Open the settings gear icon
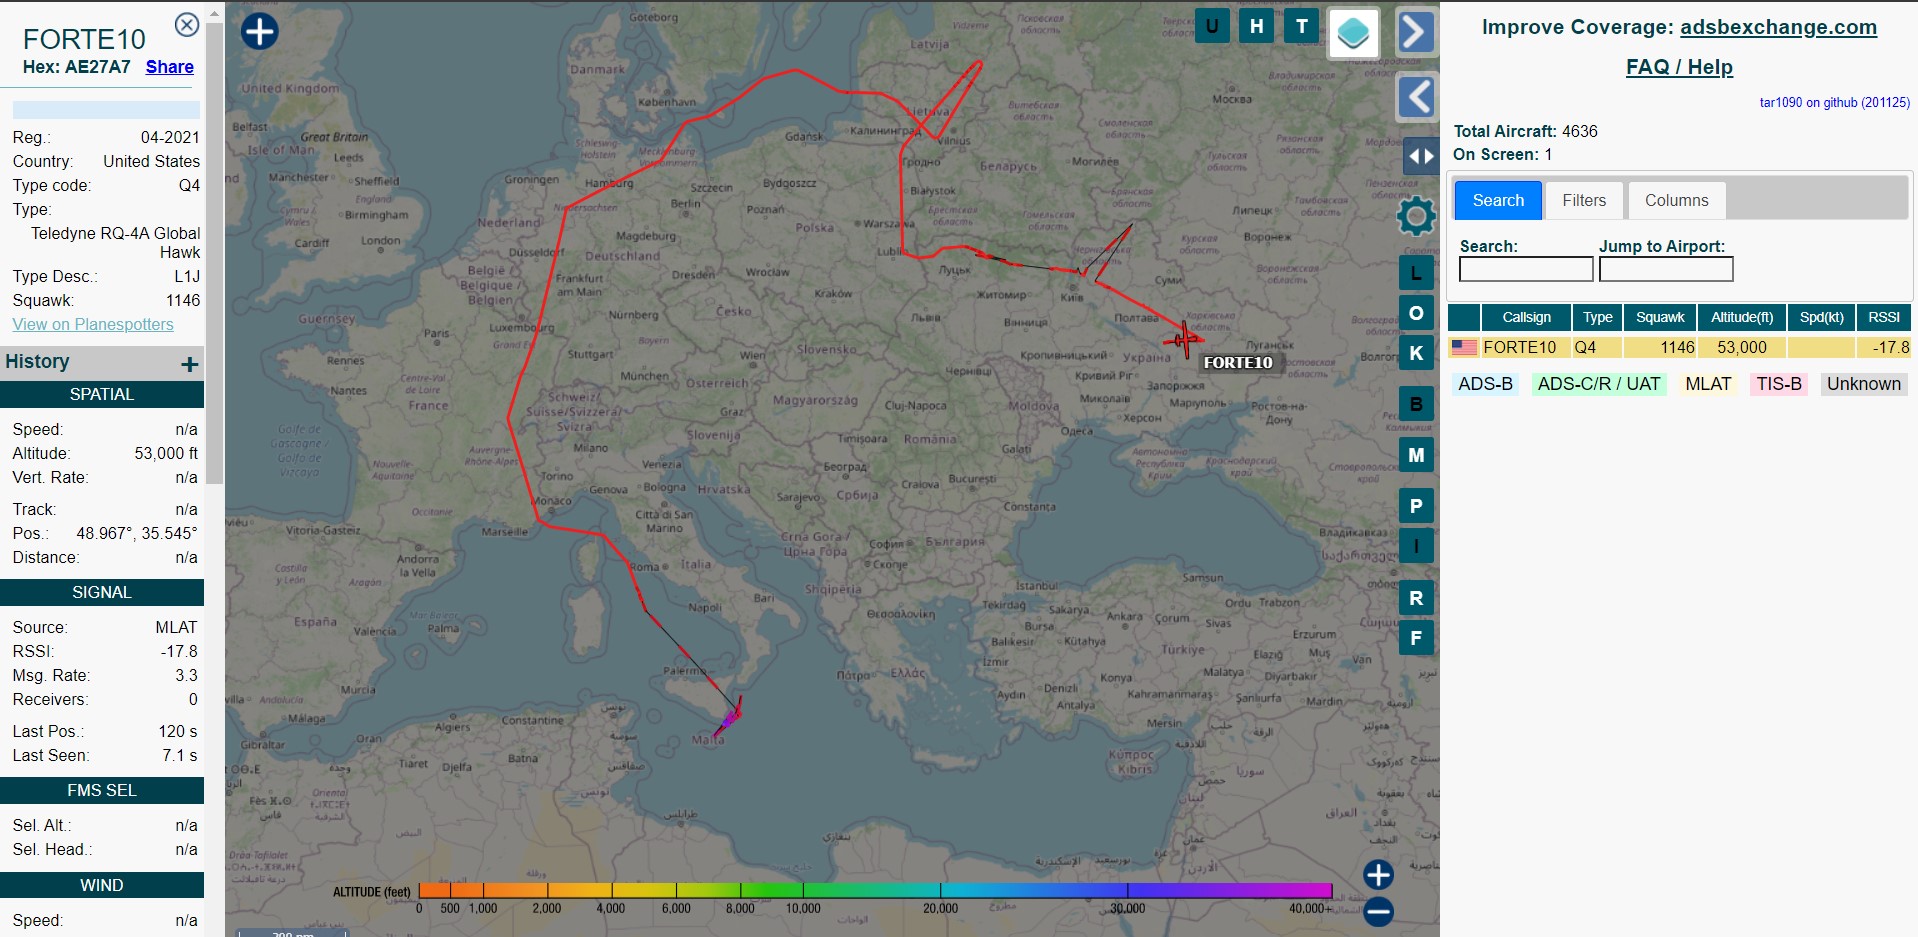The height and width of the screenshot is (937, 1918). 1416,216
